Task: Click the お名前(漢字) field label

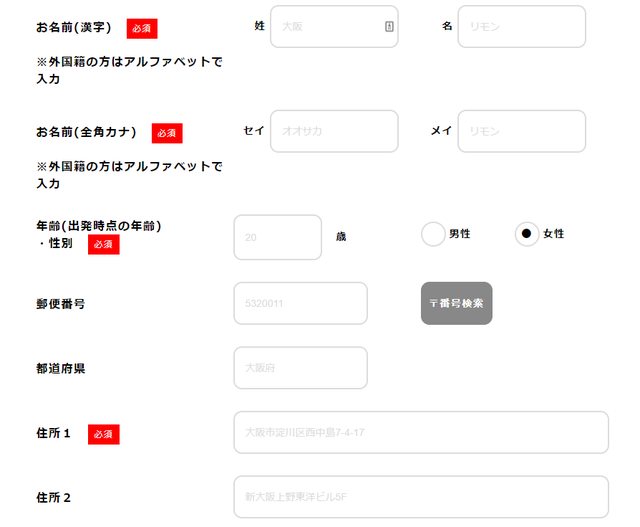Action: pos(74,27)
